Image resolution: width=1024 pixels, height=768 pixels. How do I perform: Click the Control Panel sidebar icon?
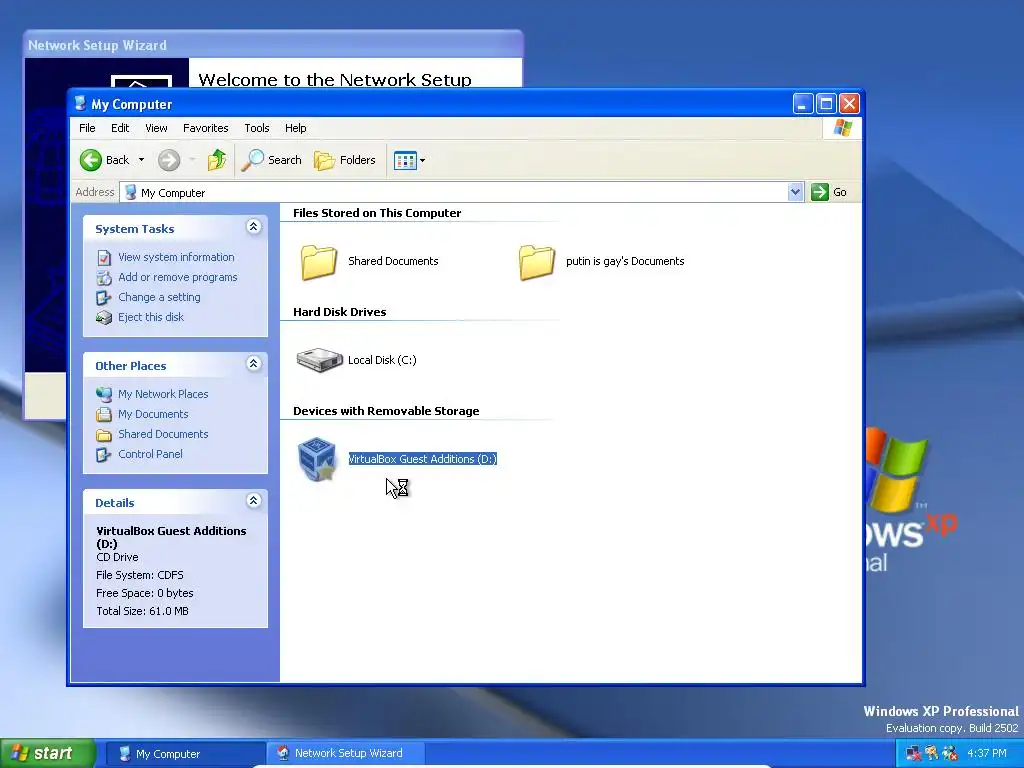click(x=104, y=455)
